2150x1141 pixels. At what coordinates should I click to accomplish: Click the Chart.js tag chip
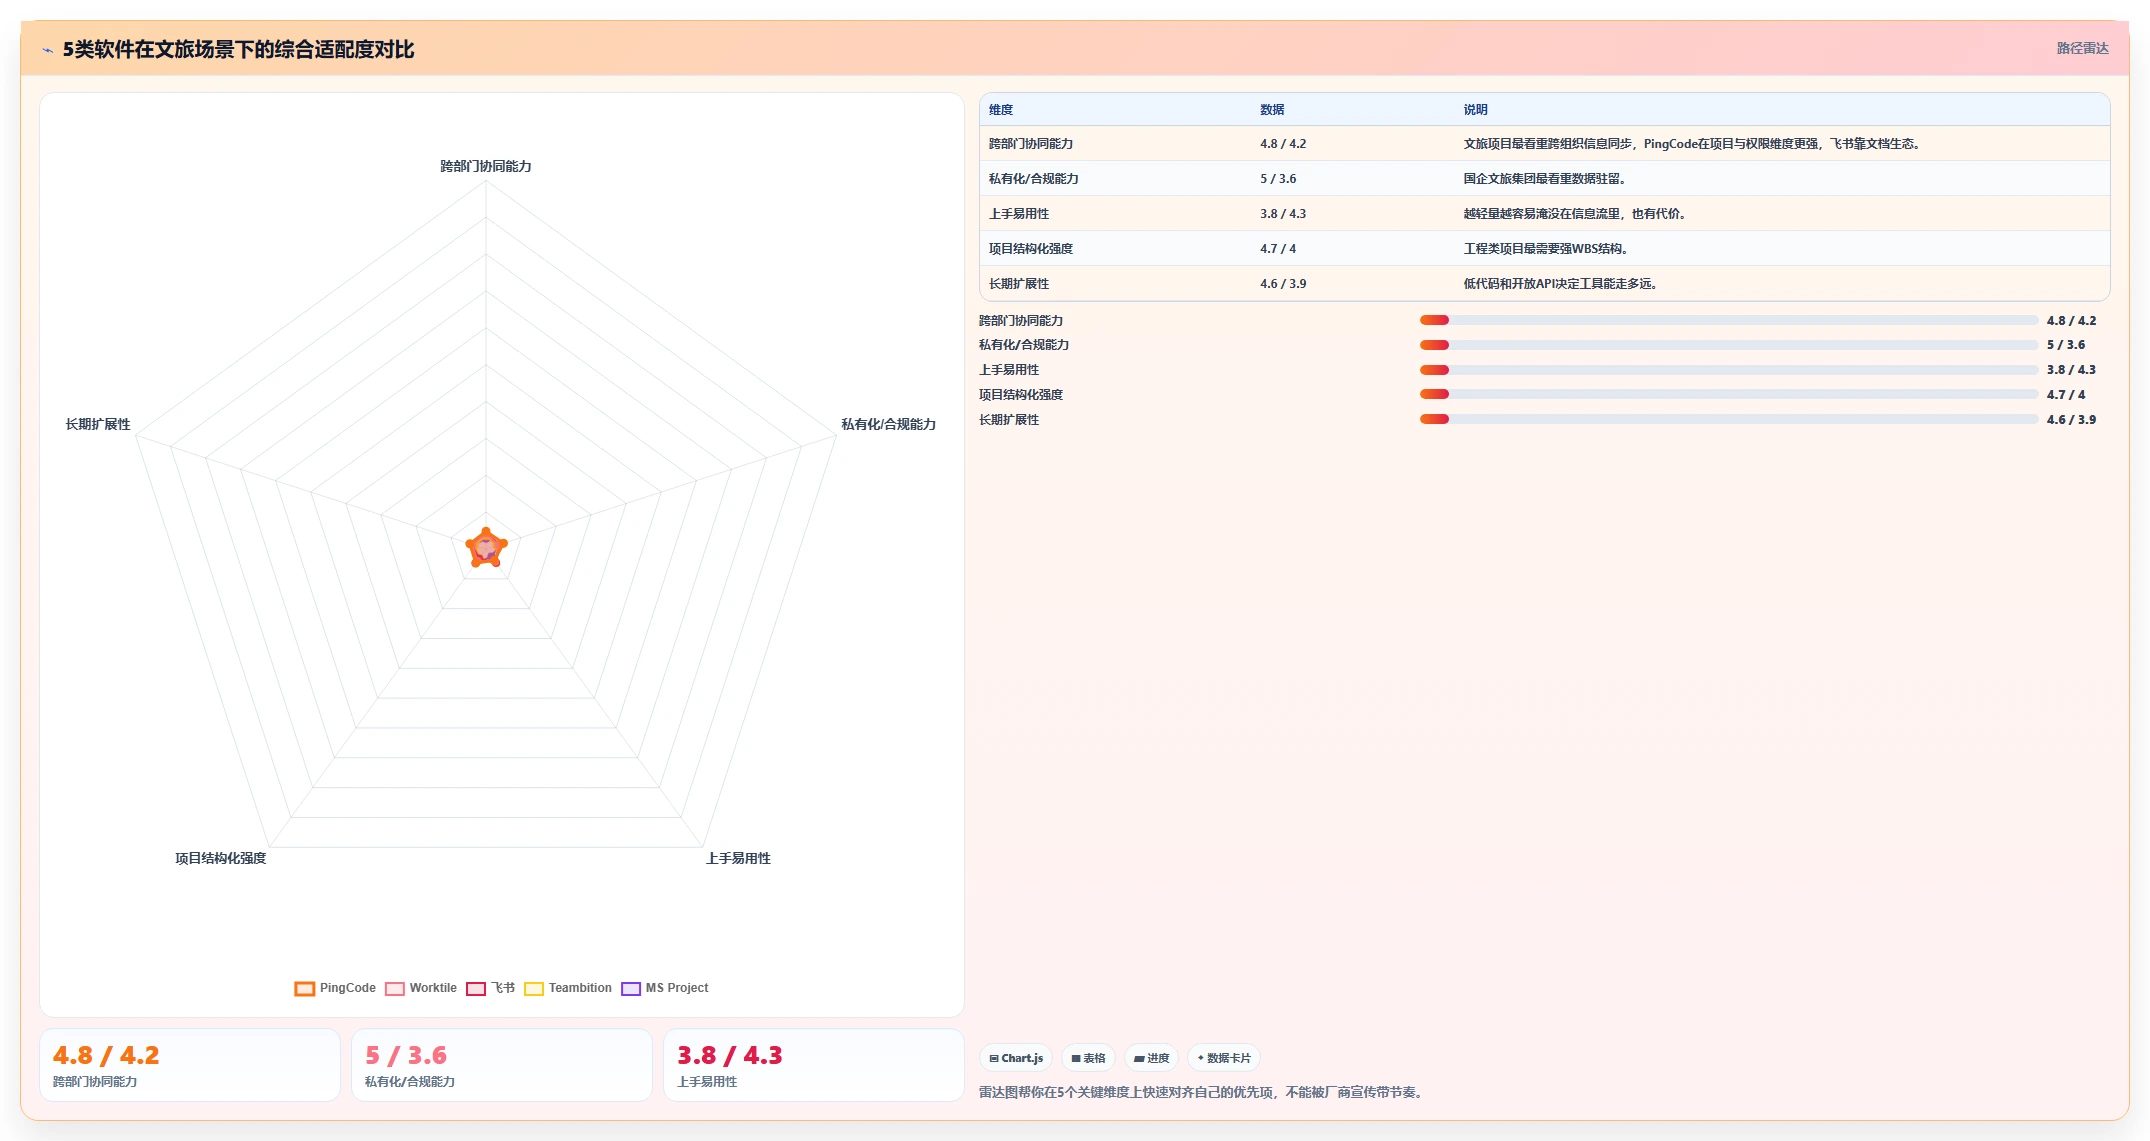(x=1016, y=1058)
